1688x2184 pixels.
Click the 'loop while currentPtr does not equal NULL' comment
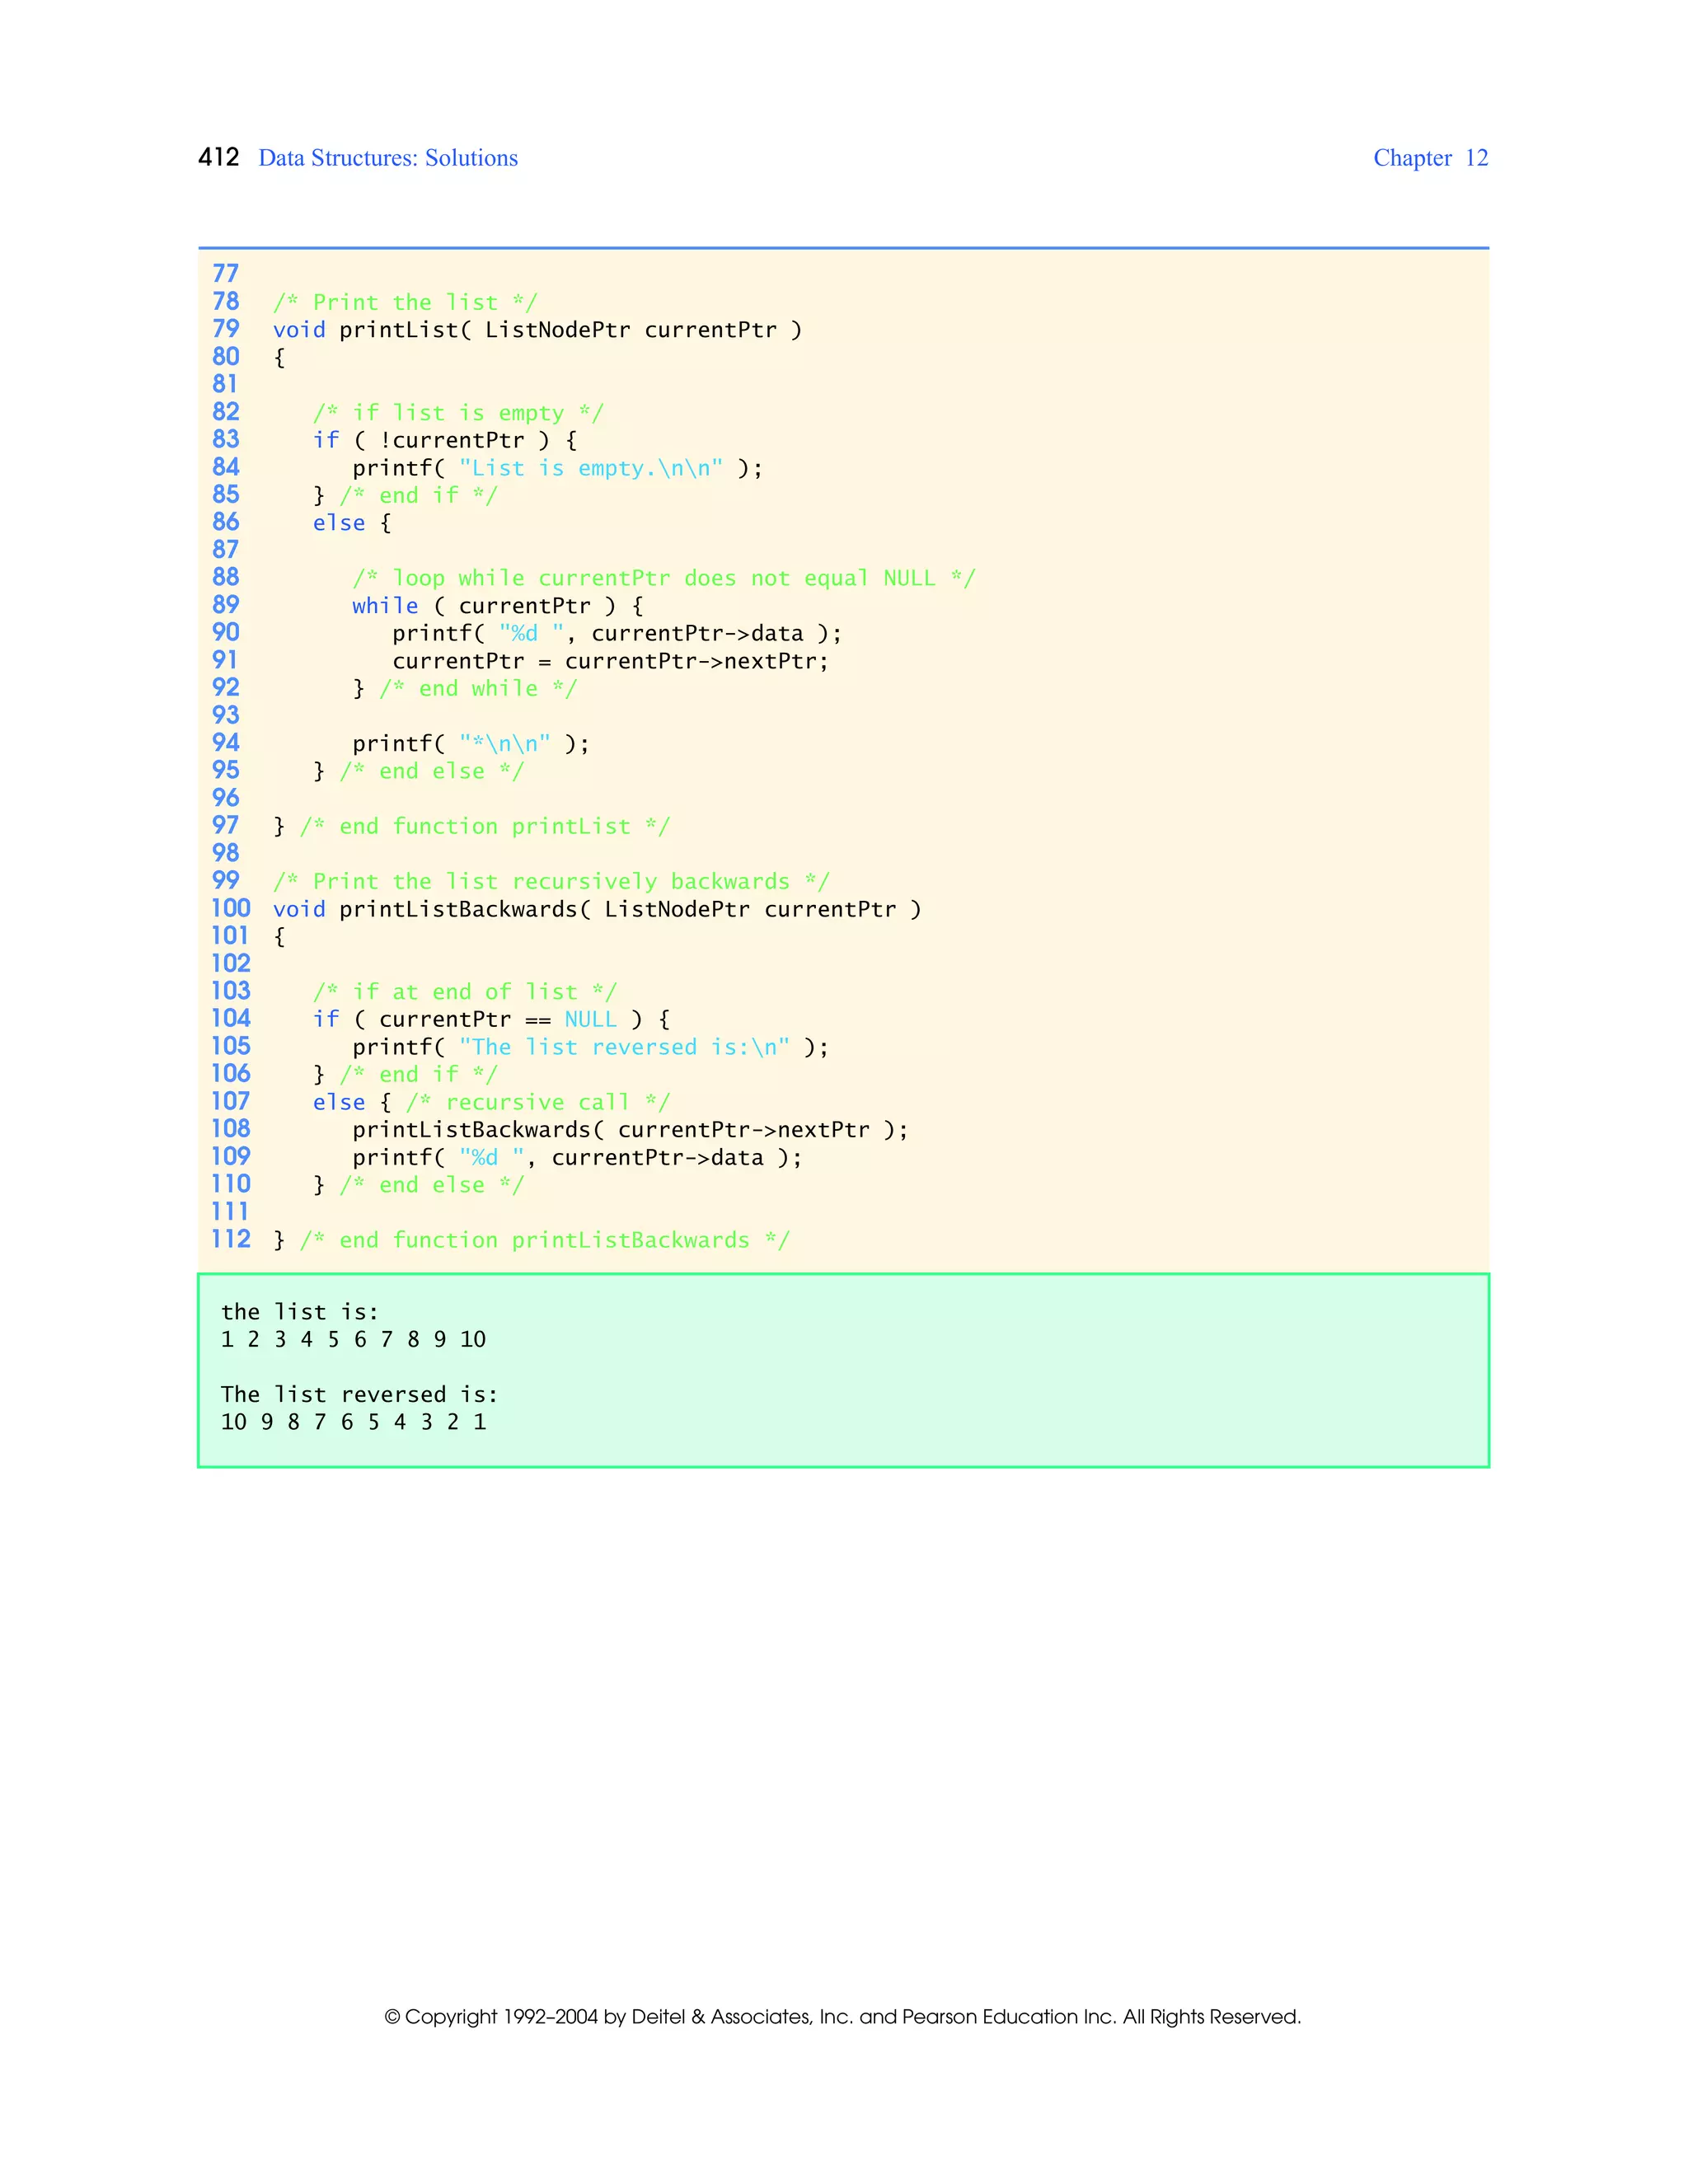(x=664, y=578)
